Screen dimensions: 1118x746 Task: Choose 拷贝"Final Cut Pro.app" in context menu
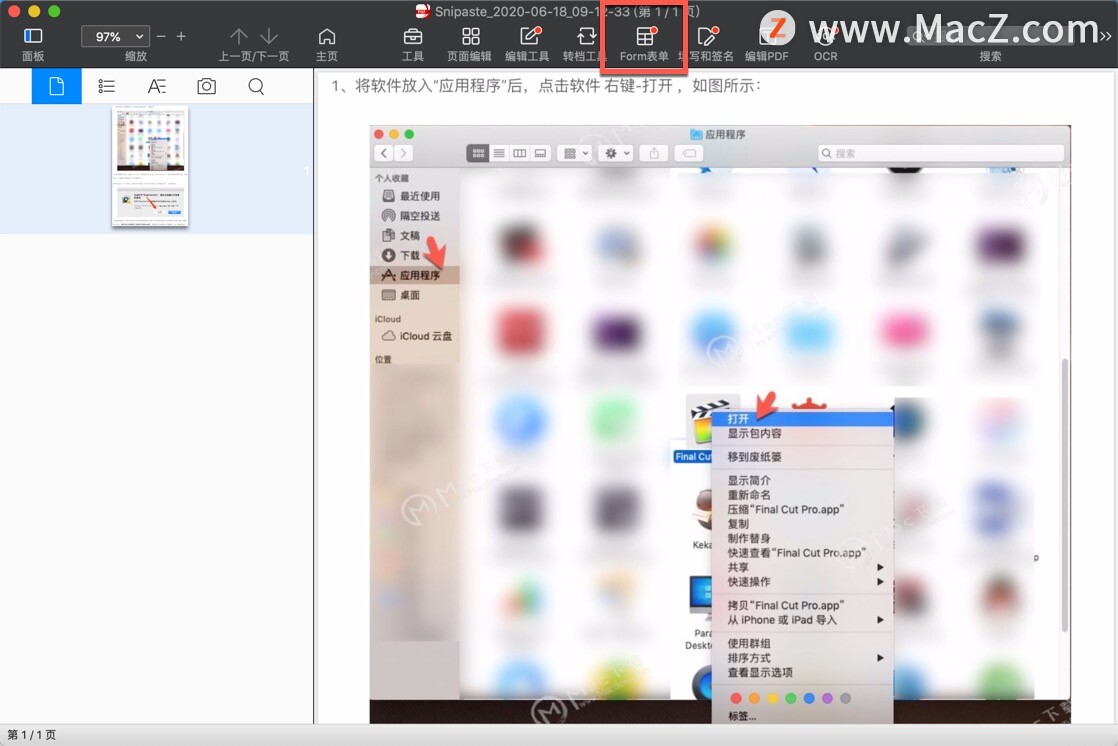click(803, 606)
